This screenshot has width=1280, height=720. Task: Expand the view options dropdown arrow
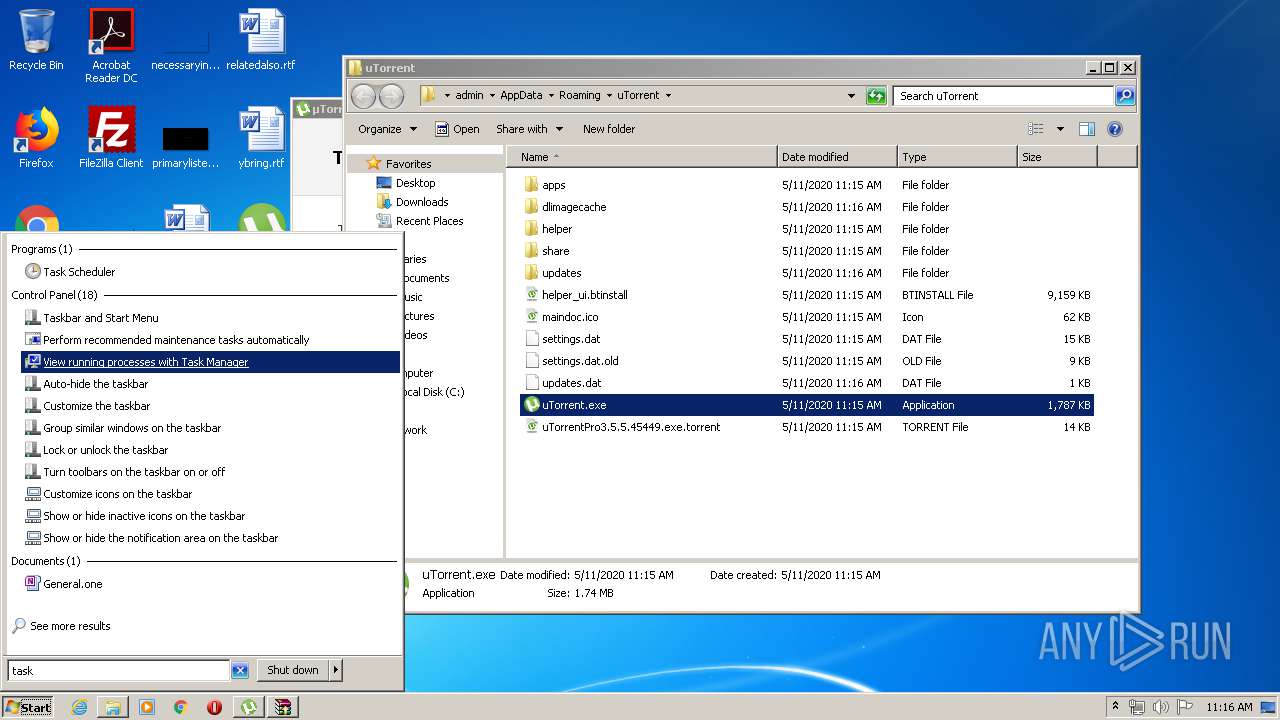click(x=1060, y=129)
